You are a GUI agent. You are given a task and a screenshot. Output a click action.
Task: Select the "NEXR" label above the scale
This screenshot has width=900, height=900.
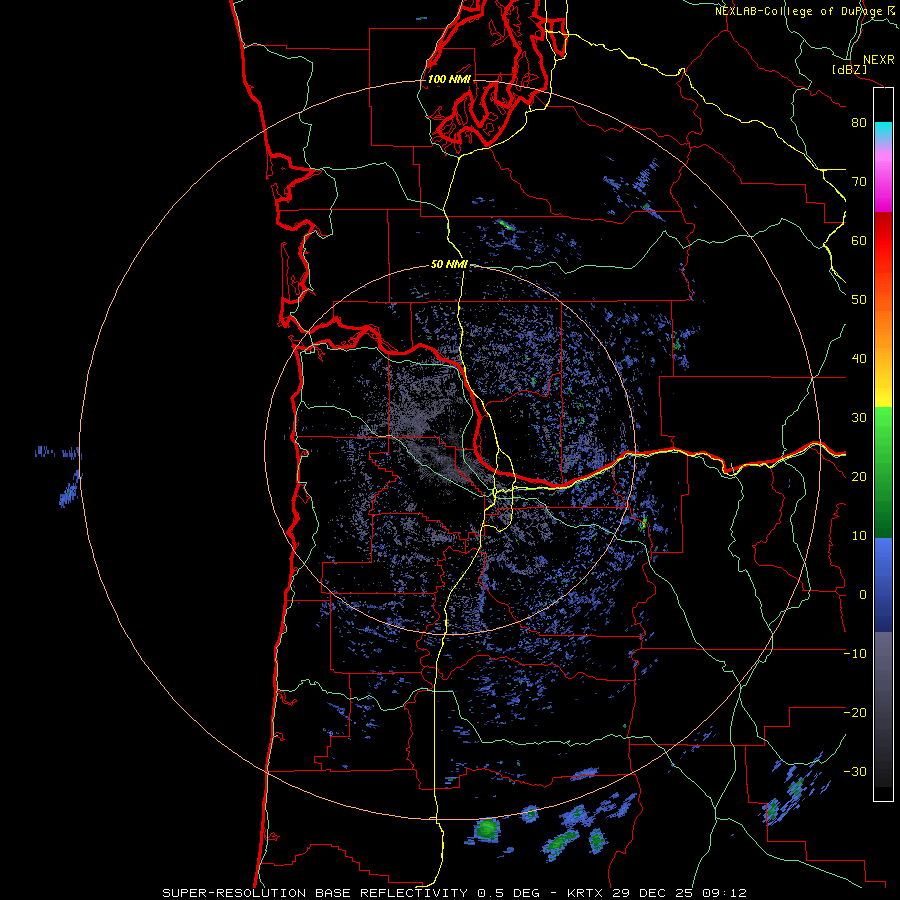click(x=879, y=60)
